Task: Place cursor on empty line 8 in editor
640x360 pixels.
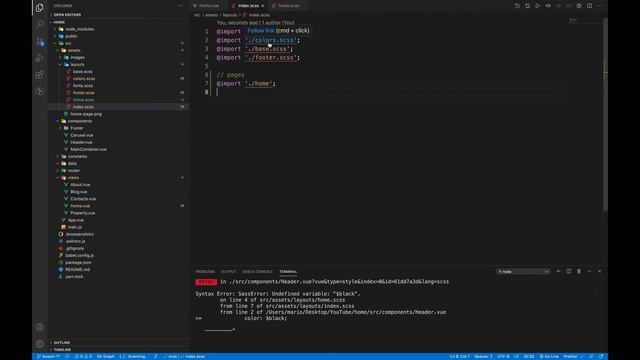Action: (392, 92)
